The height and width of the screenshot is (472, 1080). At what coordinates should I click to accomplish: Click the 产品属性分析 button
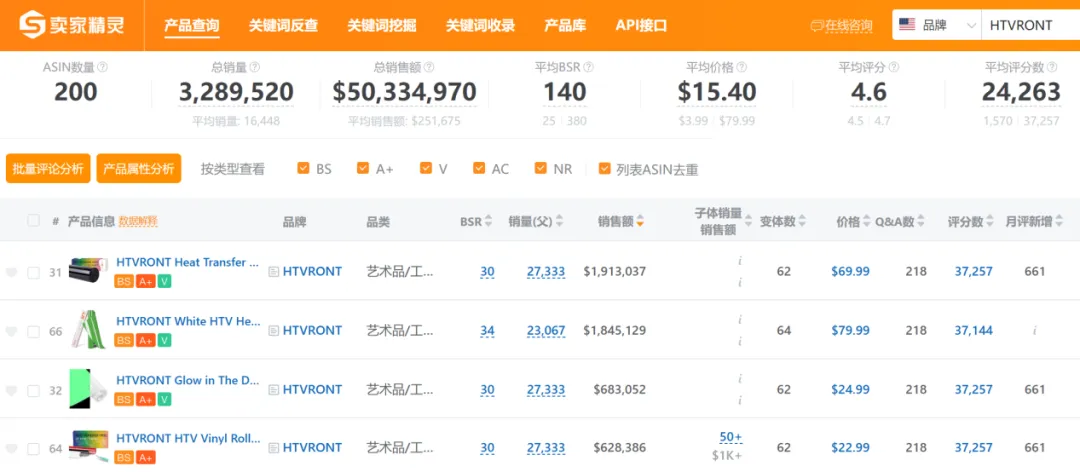138,169
